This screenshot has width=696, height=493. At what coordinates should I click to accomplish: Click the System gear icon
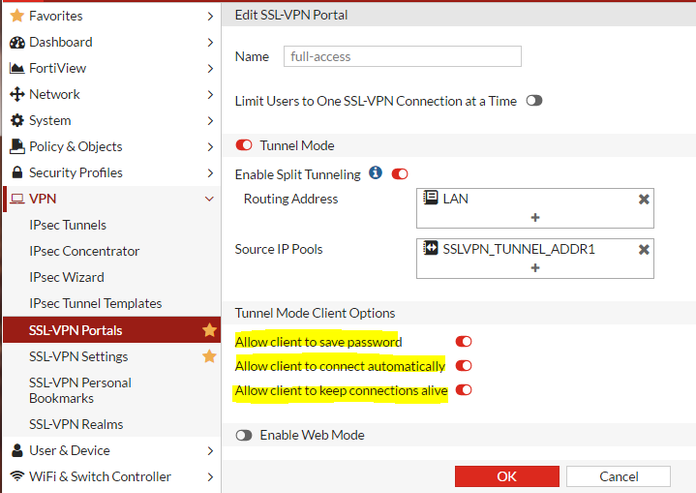17,120
